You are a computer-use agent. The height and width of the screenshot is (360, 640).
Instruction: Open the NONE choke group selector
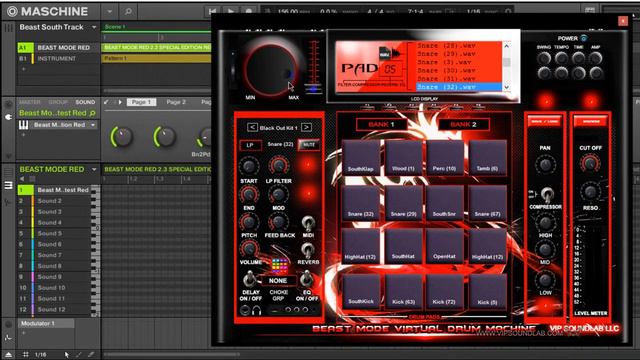(278, 281)
